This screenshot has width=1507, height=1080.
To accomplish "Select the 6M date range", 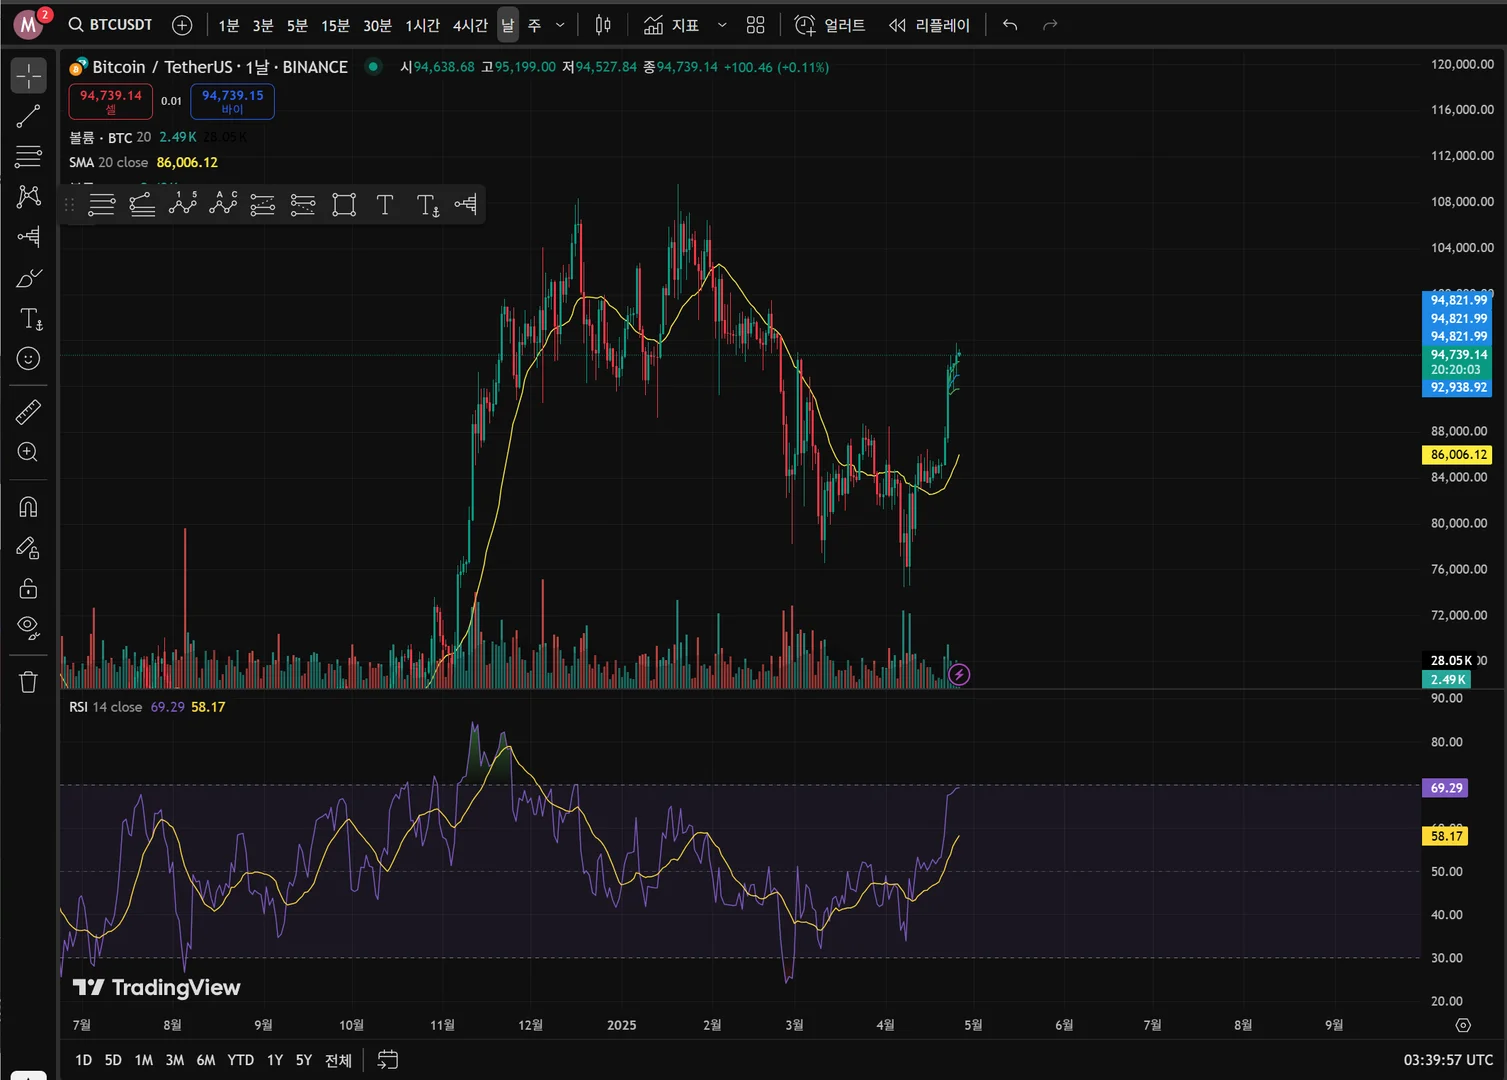I will pos(205,1060).
